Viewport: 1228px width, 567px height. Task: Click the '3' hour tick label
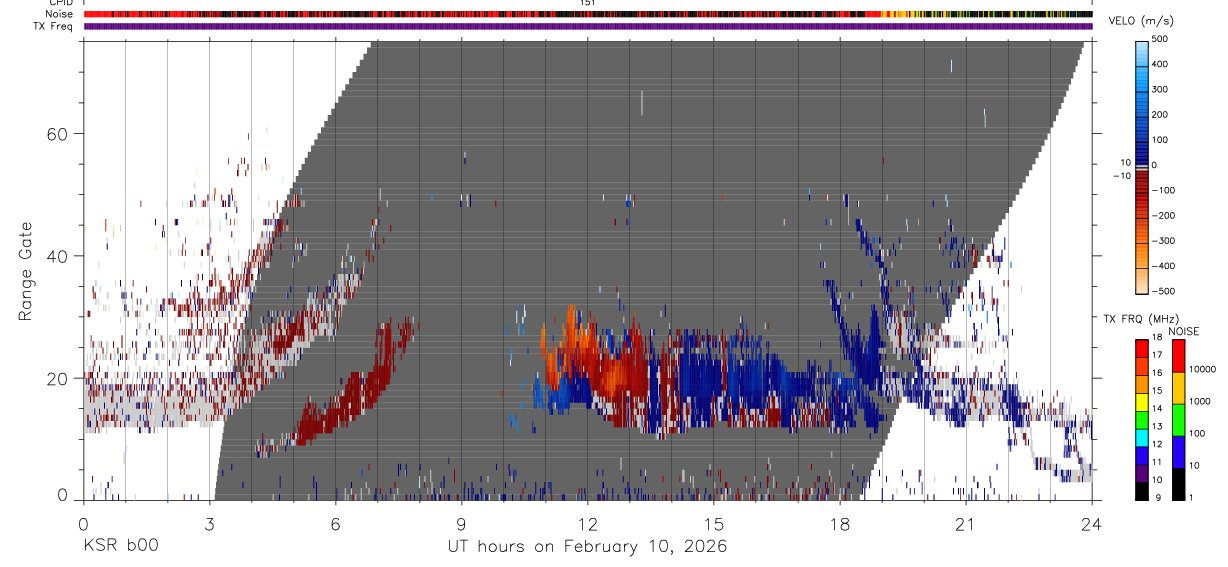pos(210,524)
